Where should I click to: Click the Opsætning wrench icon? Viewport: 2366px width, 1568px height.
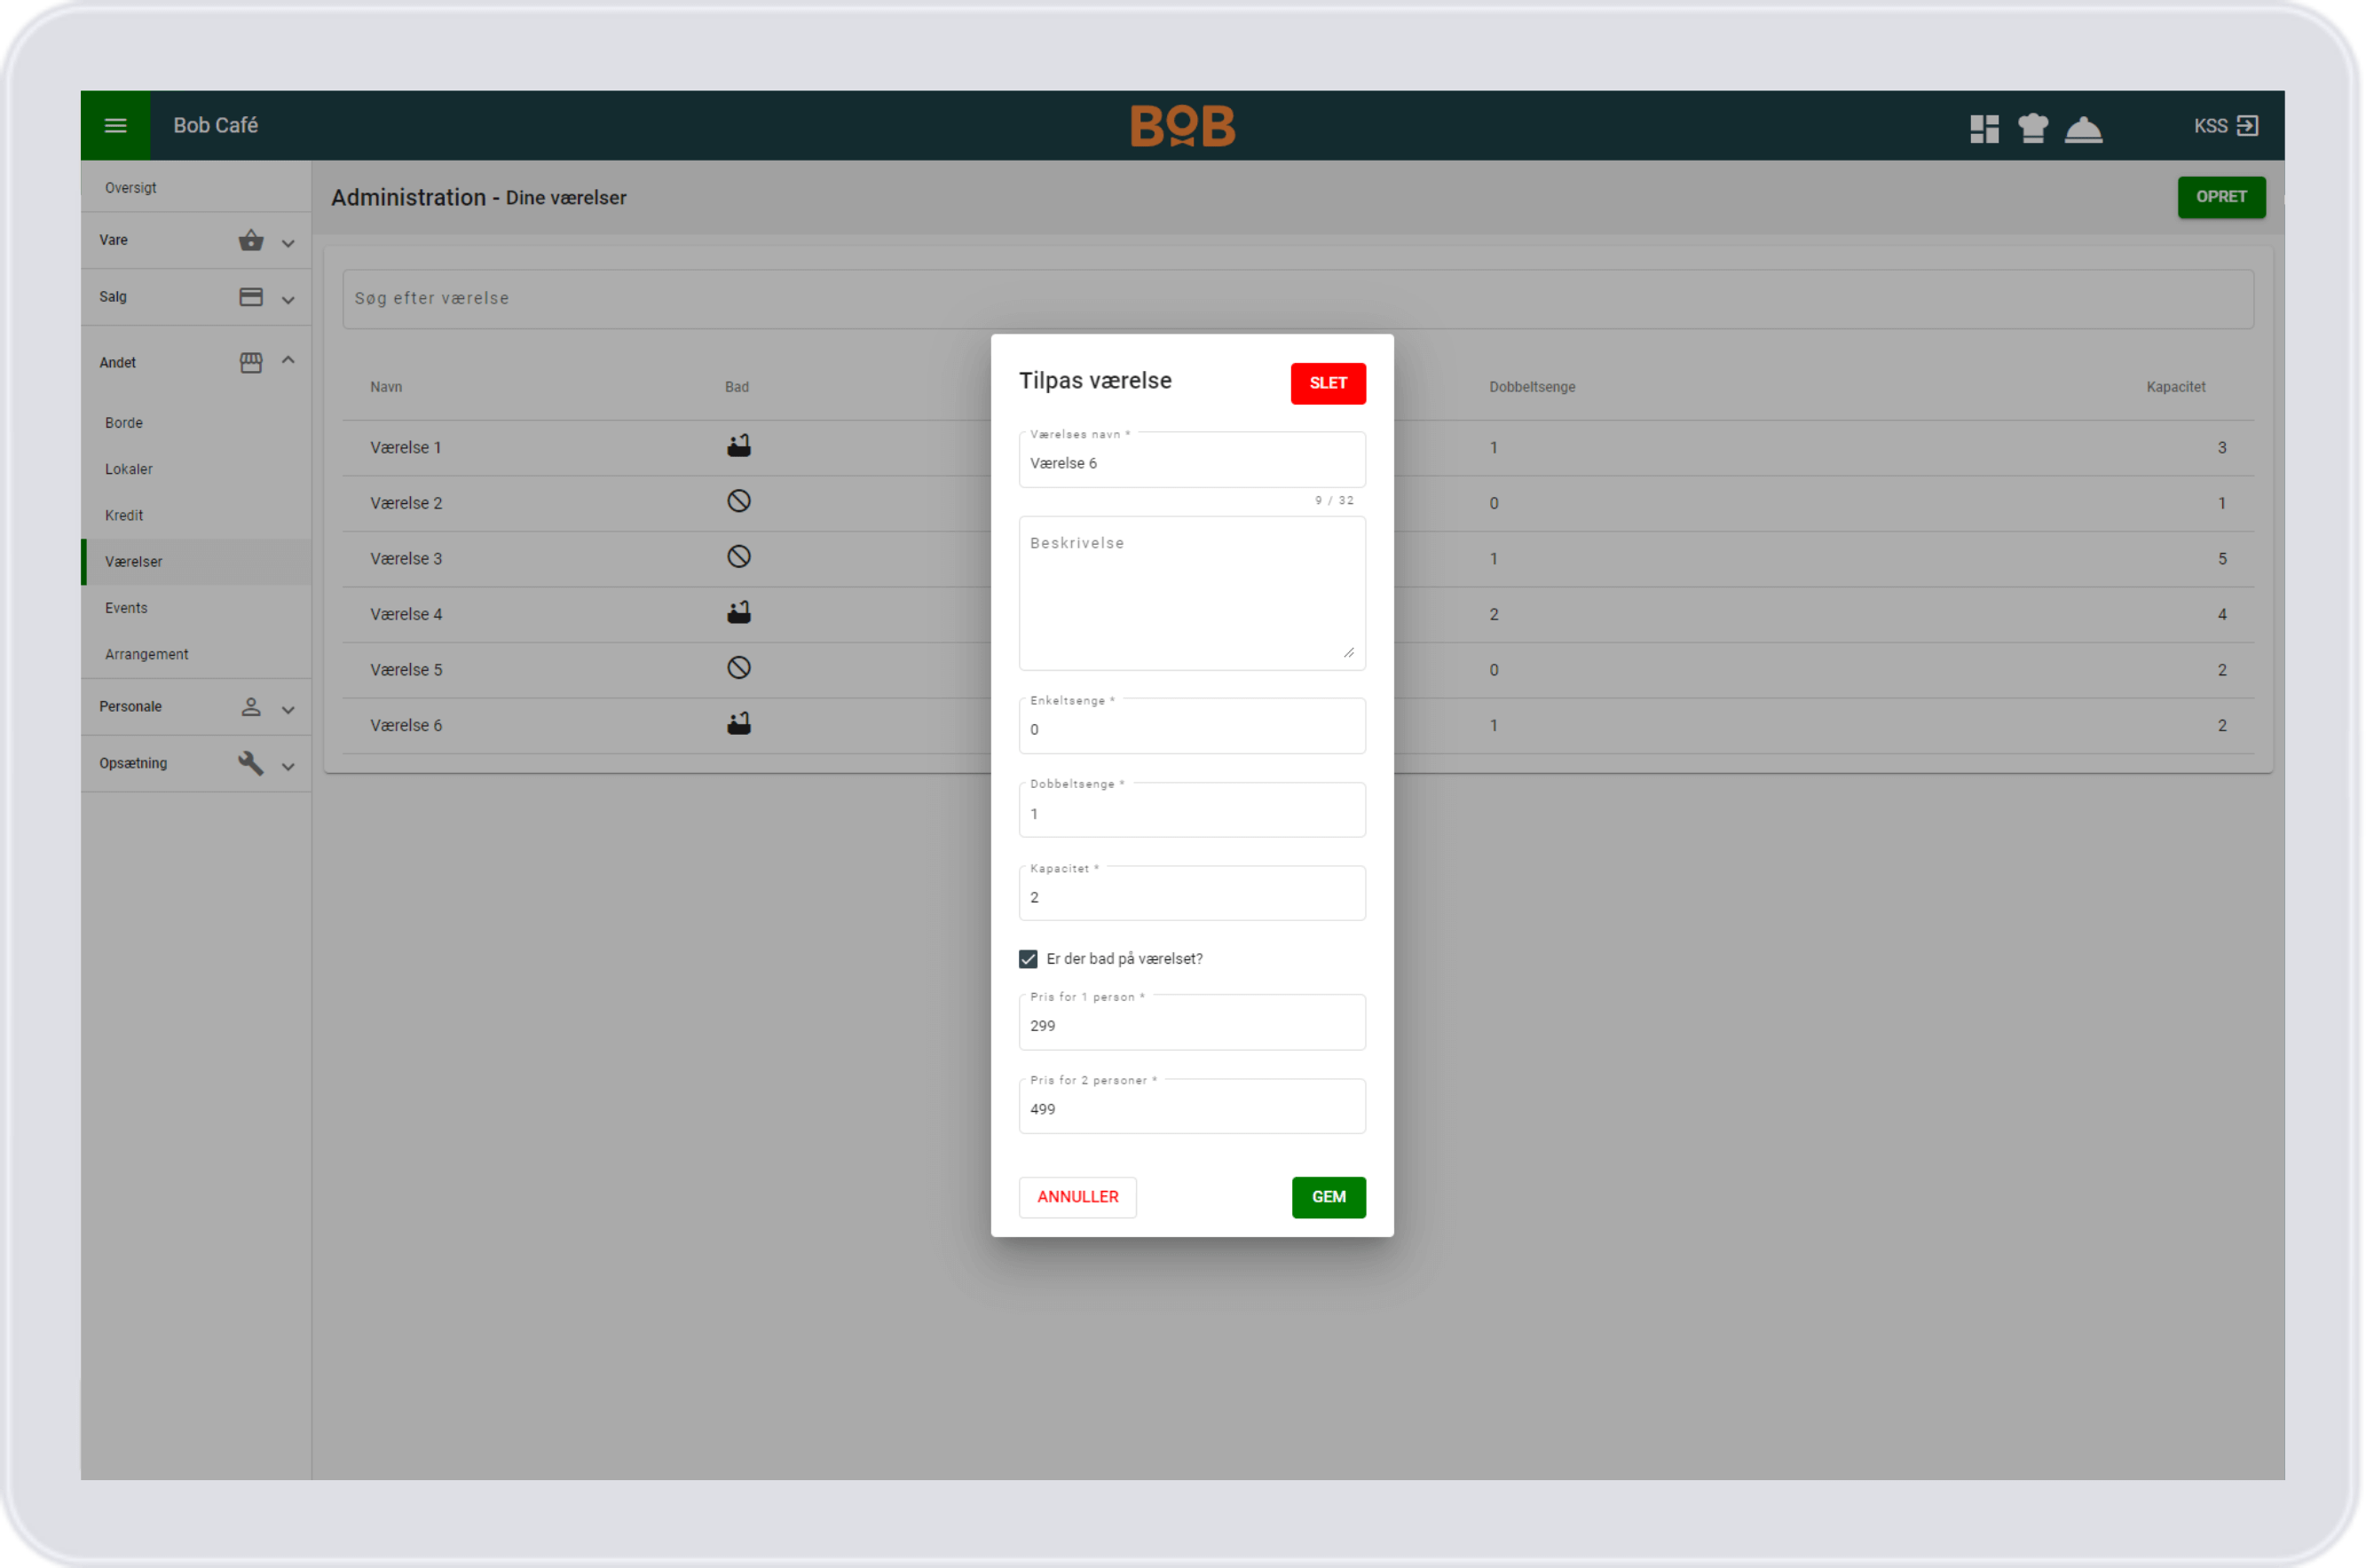[251, 763]
